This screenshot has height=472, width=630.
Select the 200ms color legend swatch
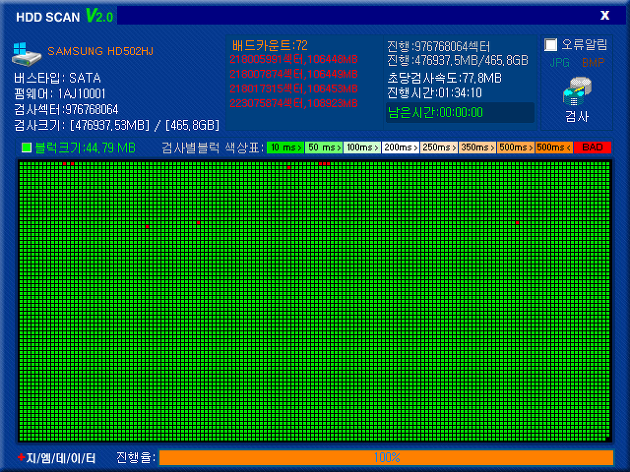tap(400, 147)
